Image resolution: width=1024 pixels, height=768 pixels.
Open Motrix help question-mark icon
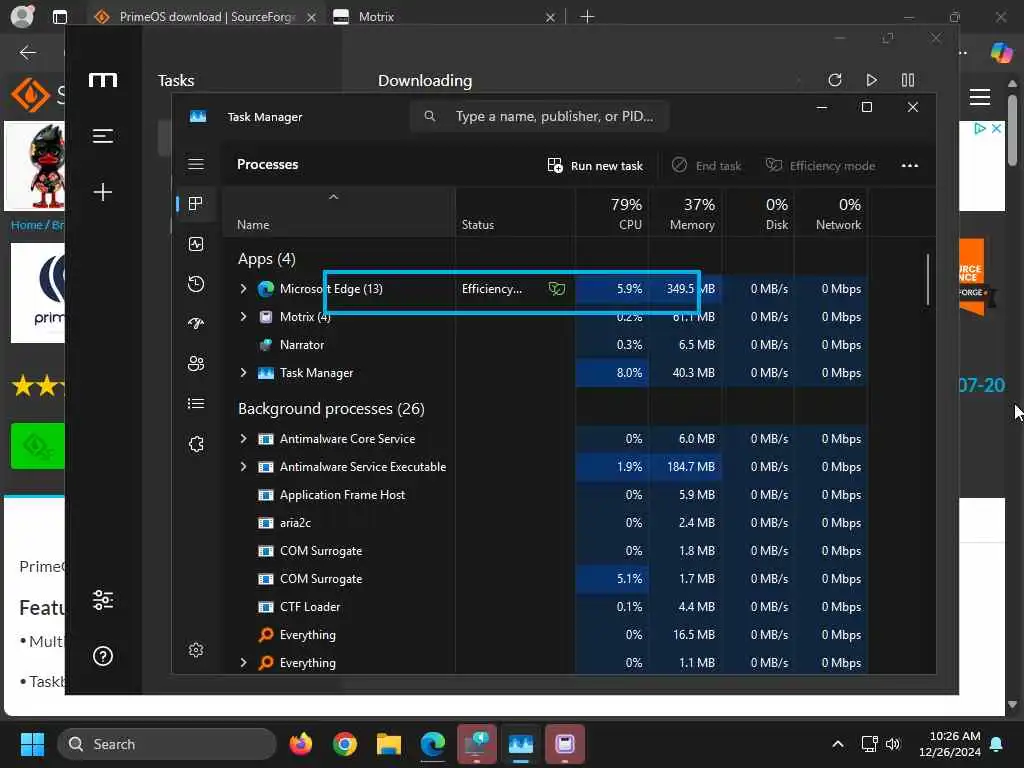(103, 656)
